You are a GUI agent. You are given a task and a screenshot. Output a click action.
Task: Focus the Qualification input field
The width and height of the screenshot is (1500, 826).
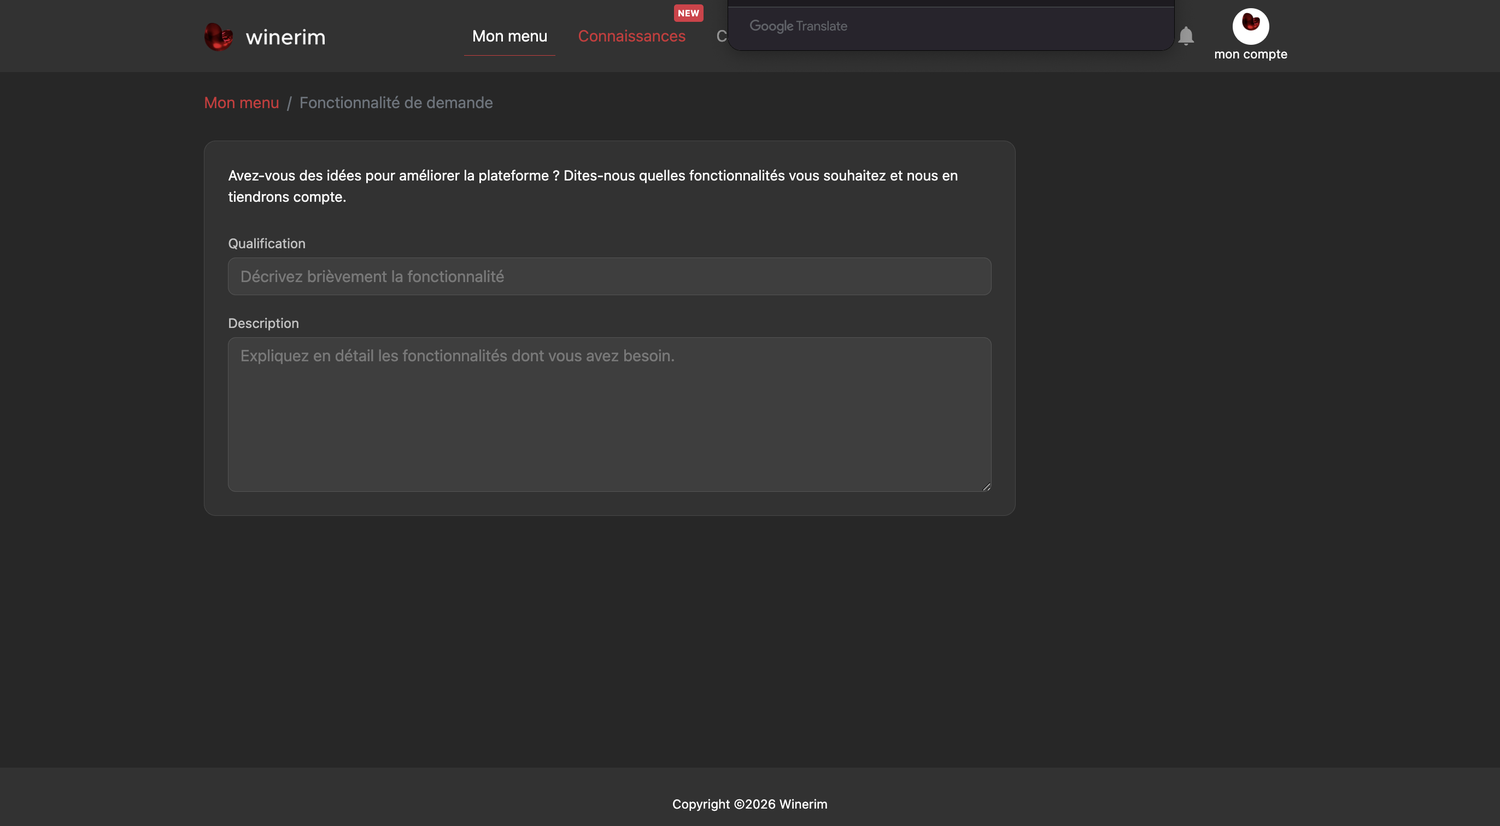[610, 277]
